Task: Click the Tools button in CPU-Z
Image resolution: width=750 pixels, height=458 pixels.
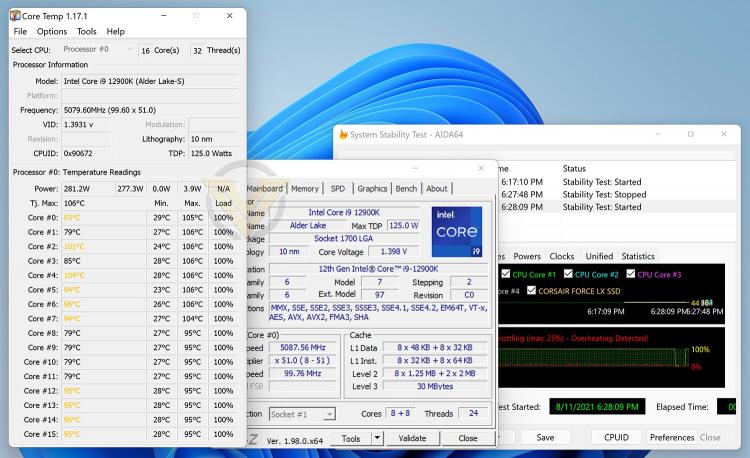Action: tap(351, 438)
